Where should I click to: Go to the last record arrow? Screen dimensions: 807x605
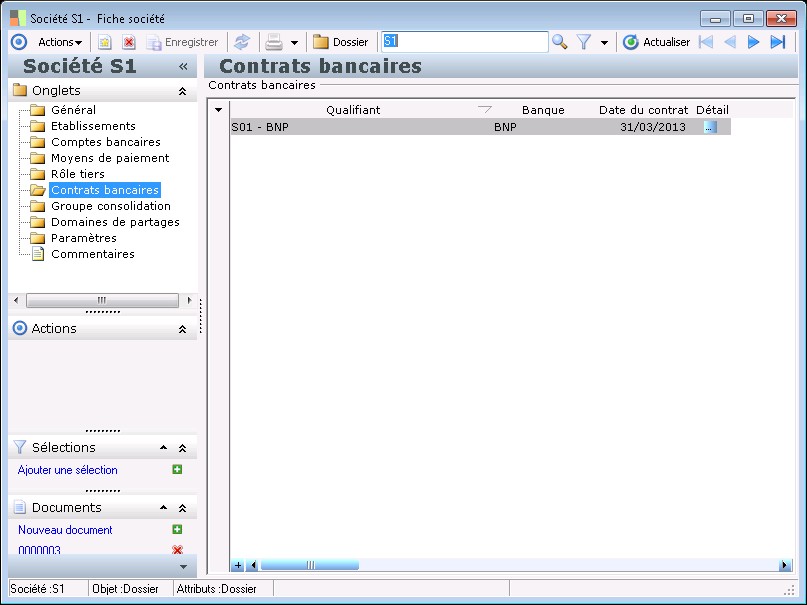click(778, 42)
